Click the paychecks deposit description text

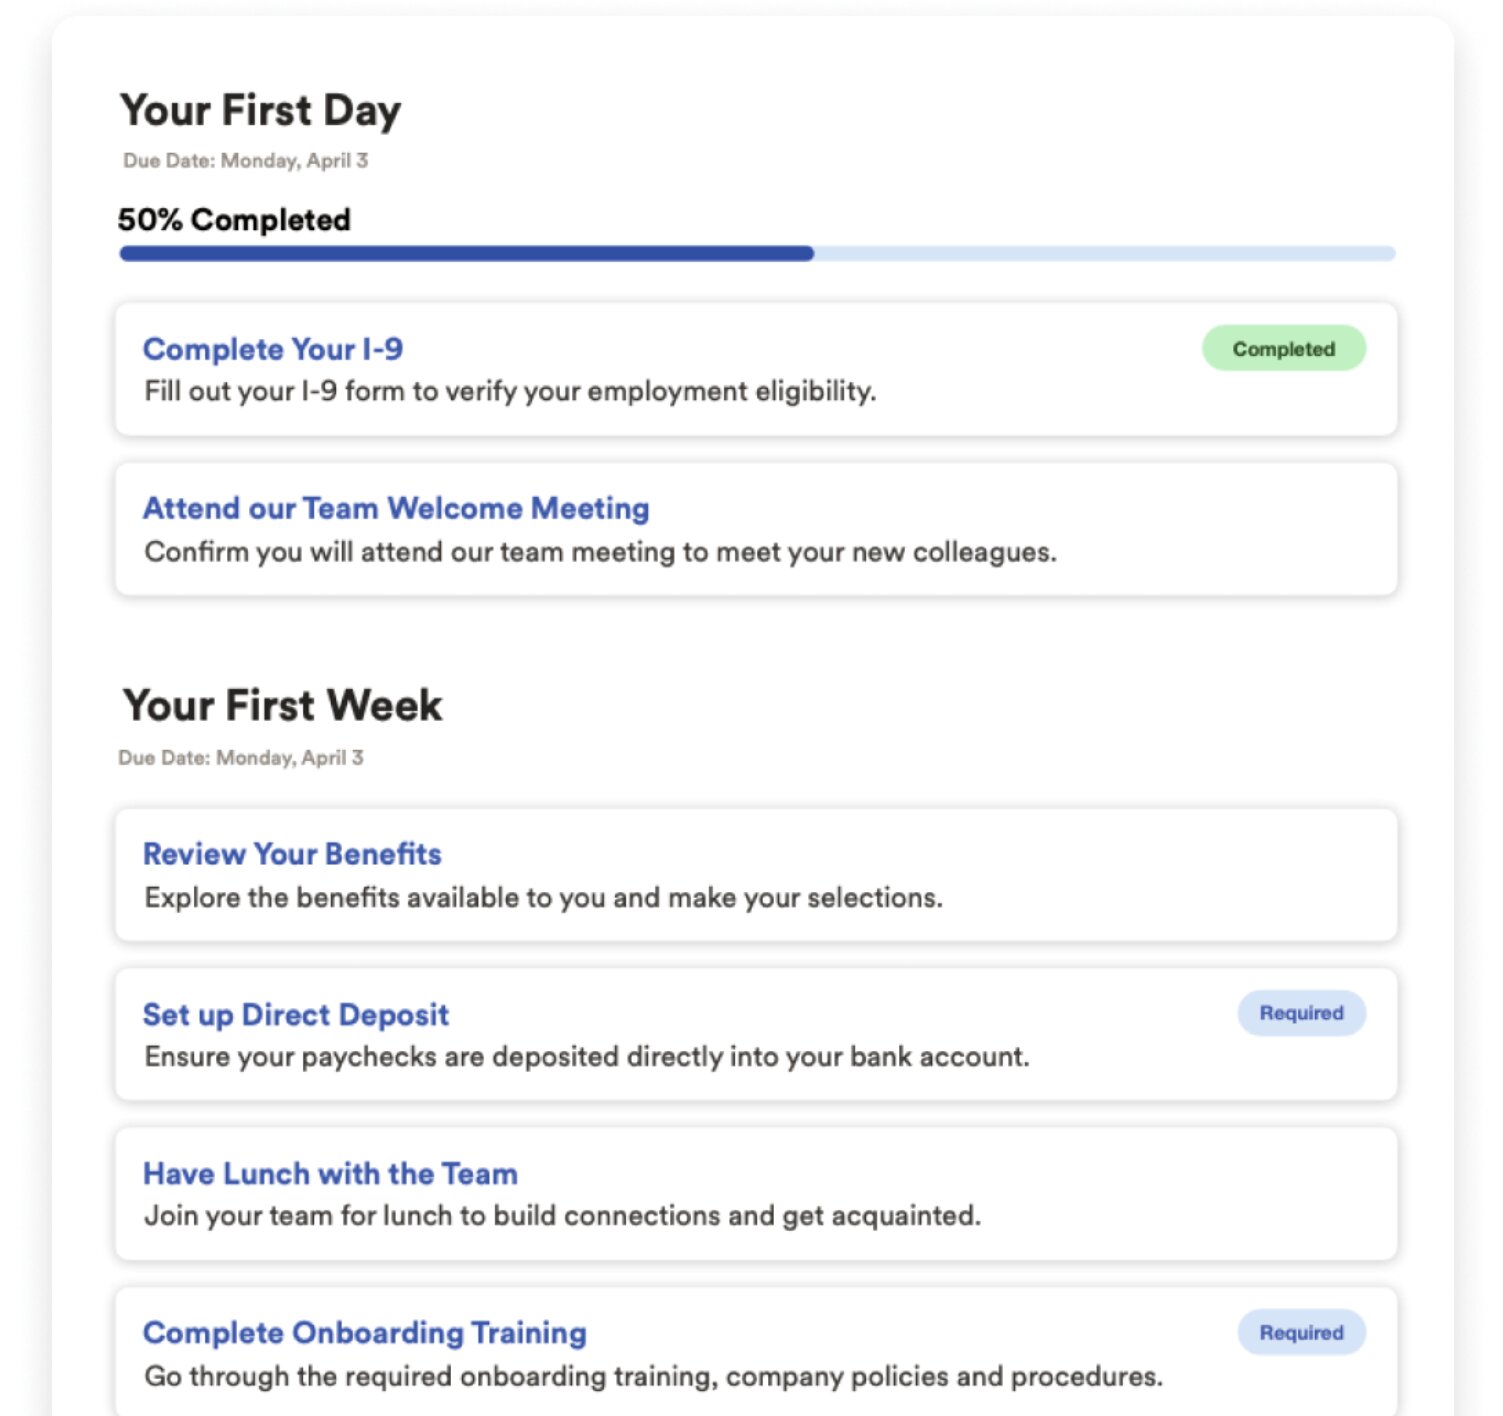tap(586, 1057)
